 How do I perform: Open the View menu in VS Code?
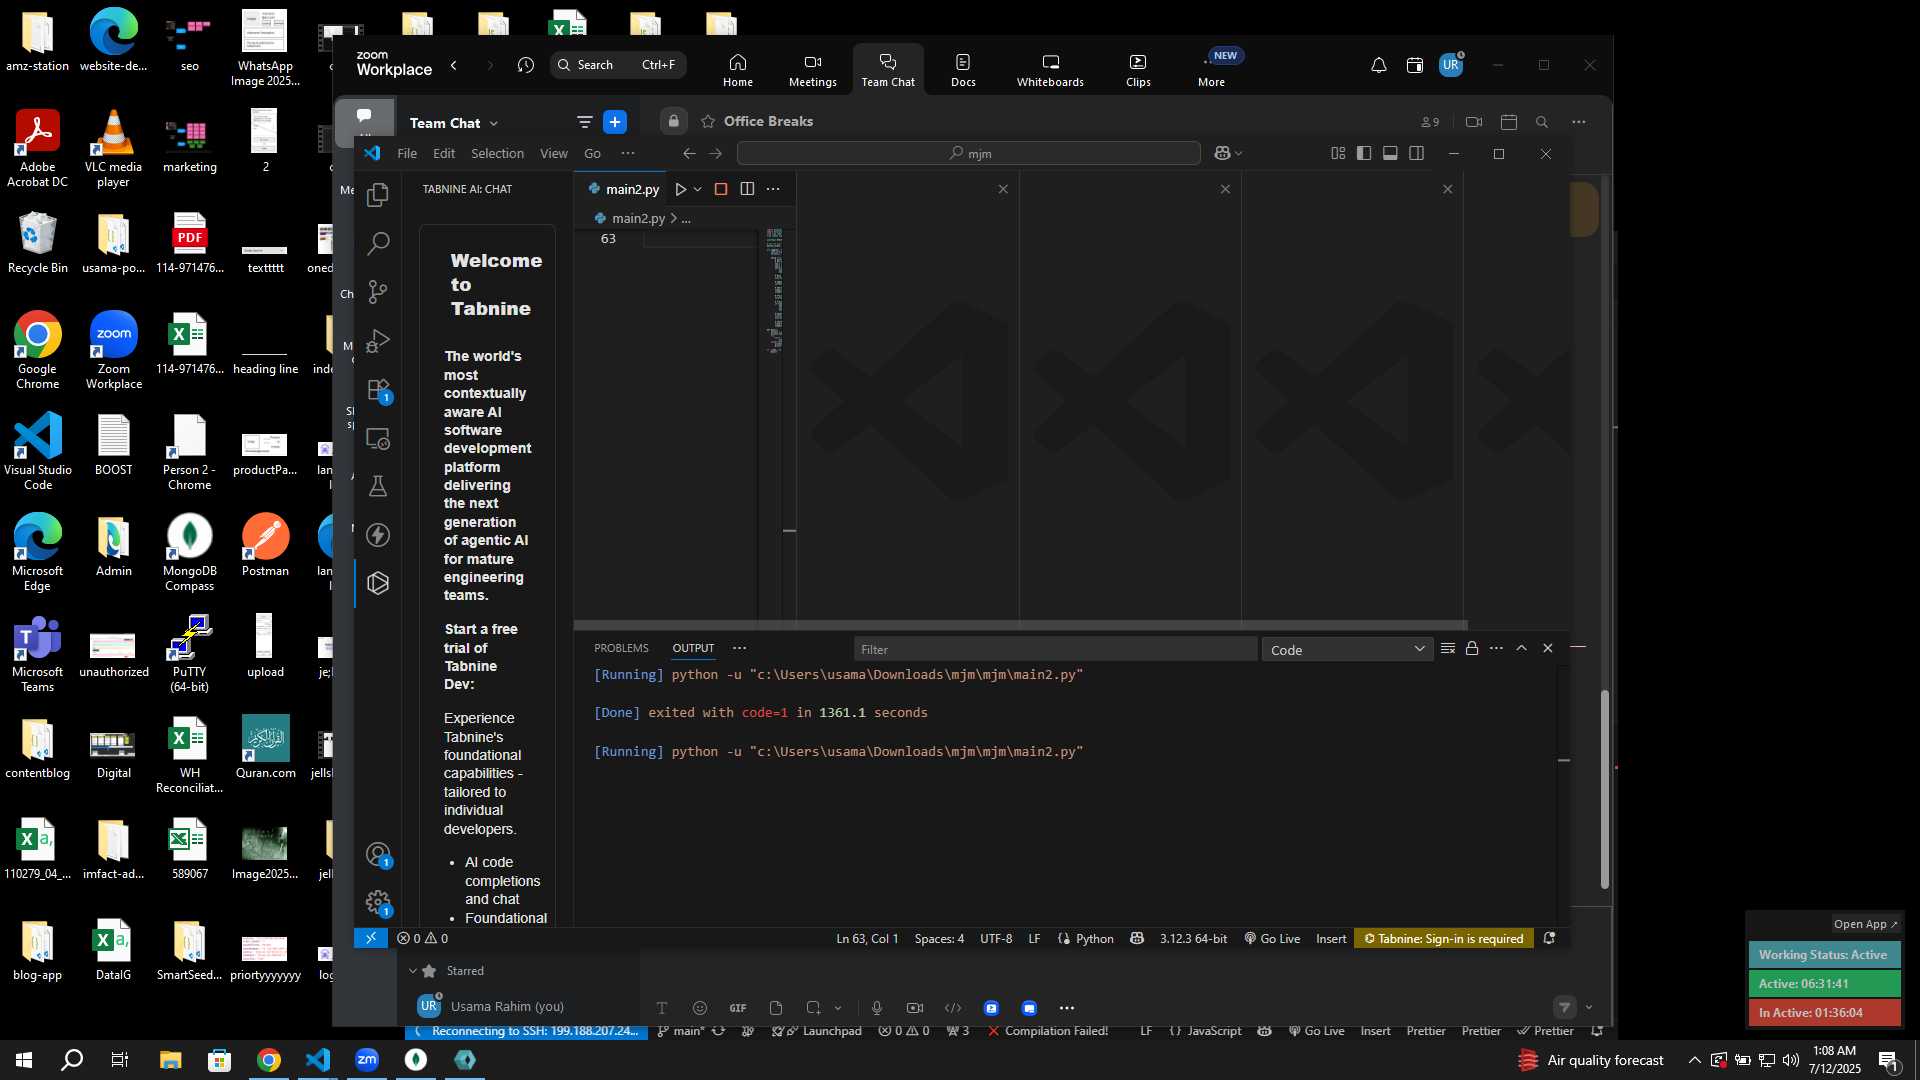pos(553,153)
